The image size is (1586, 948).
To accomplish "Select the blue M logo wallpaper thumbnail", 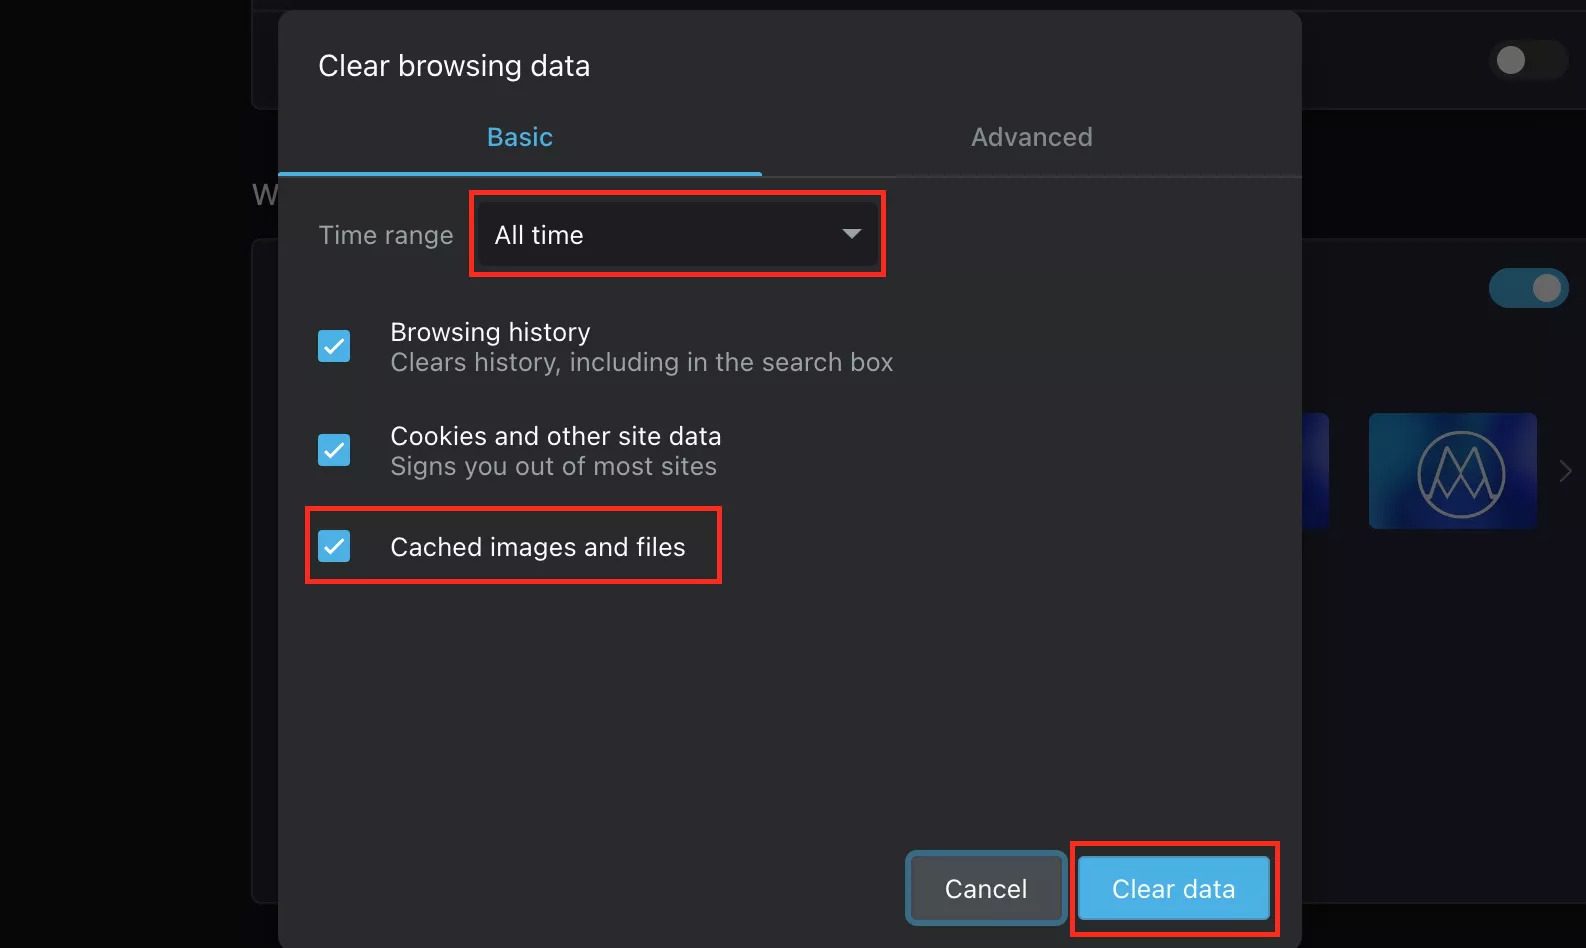I will [x=1452, y=471].
